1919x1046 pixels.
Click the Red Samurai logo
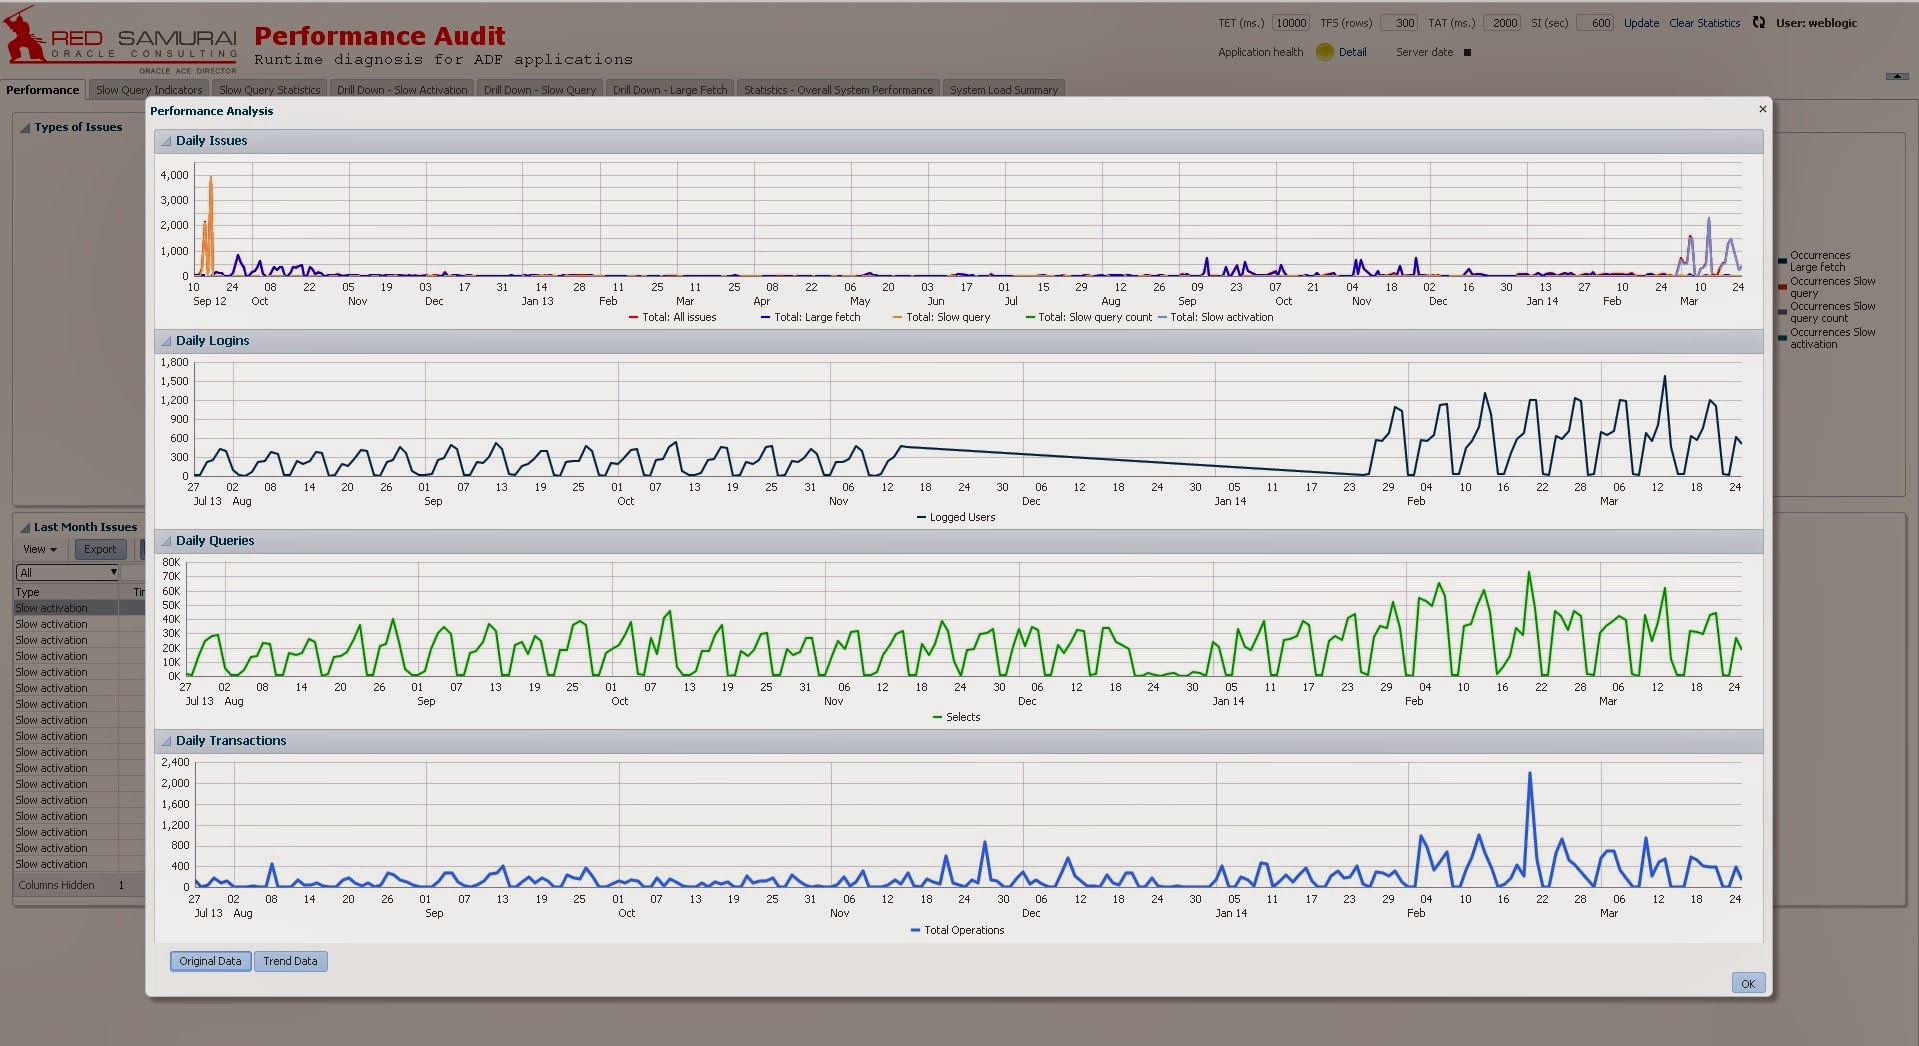point(121,40)
